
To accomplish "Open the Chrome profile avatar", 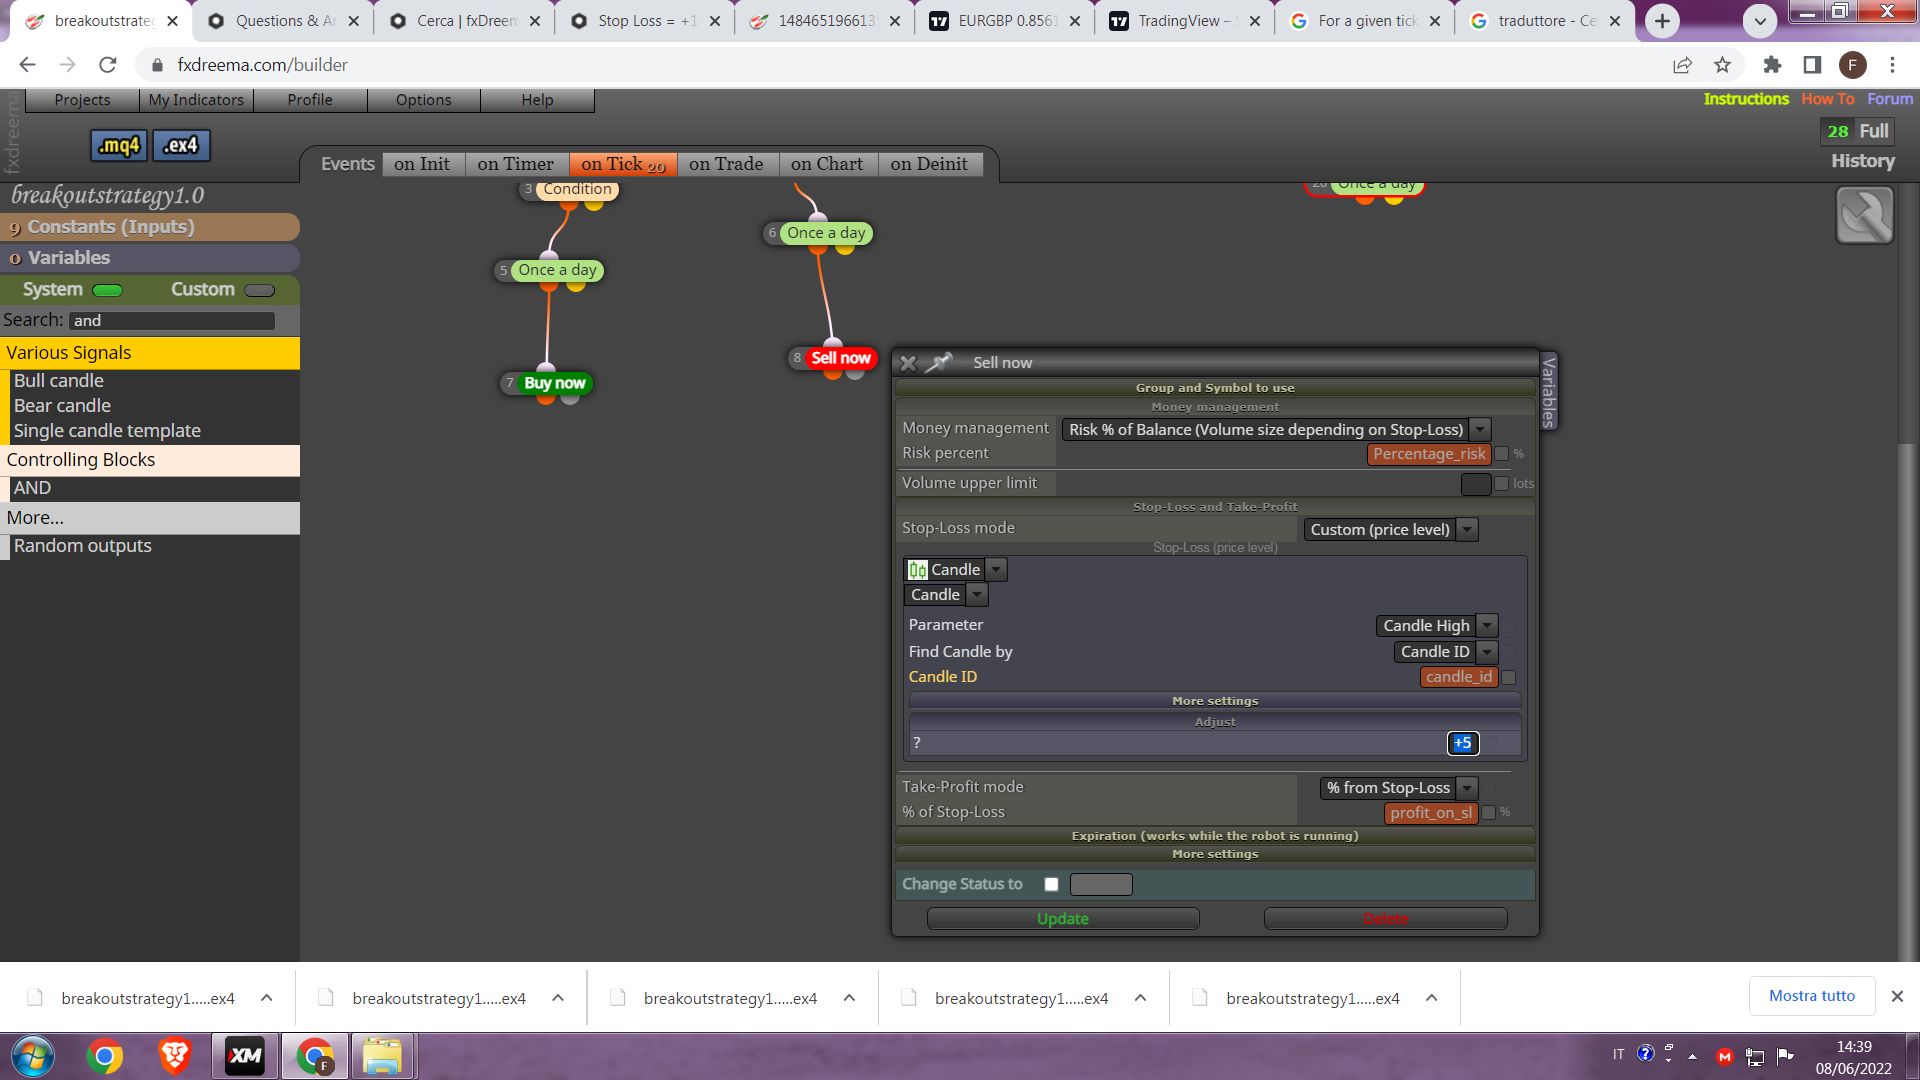I will 1852,65.
